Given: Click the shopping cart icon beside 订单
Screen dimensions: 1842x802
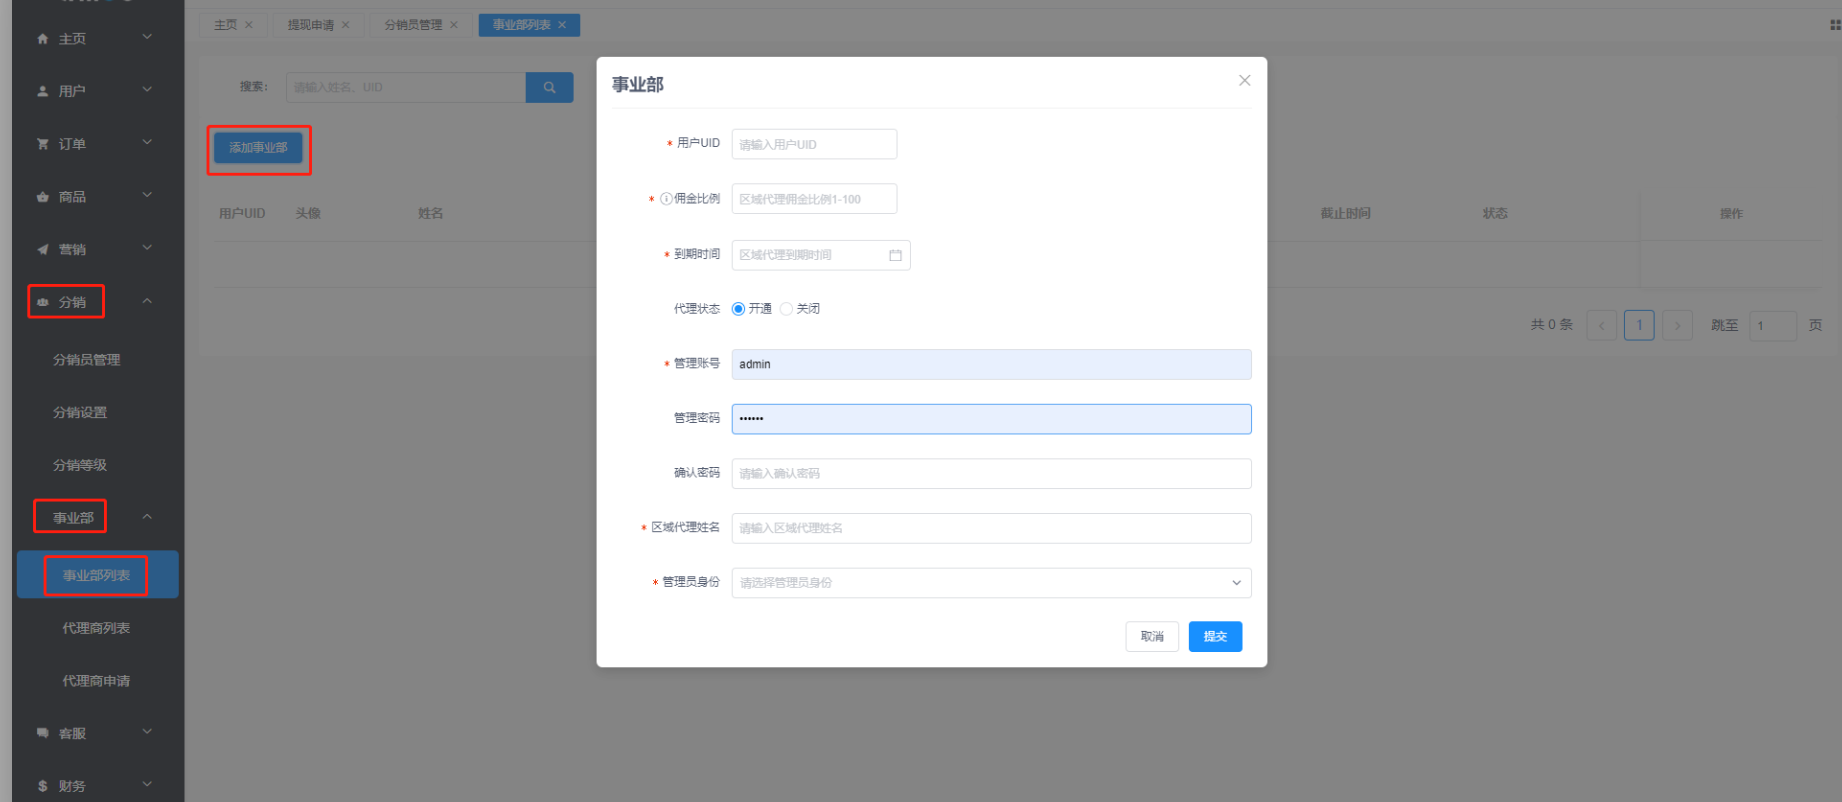Looking at the screenshot, I should pos(42,144).
